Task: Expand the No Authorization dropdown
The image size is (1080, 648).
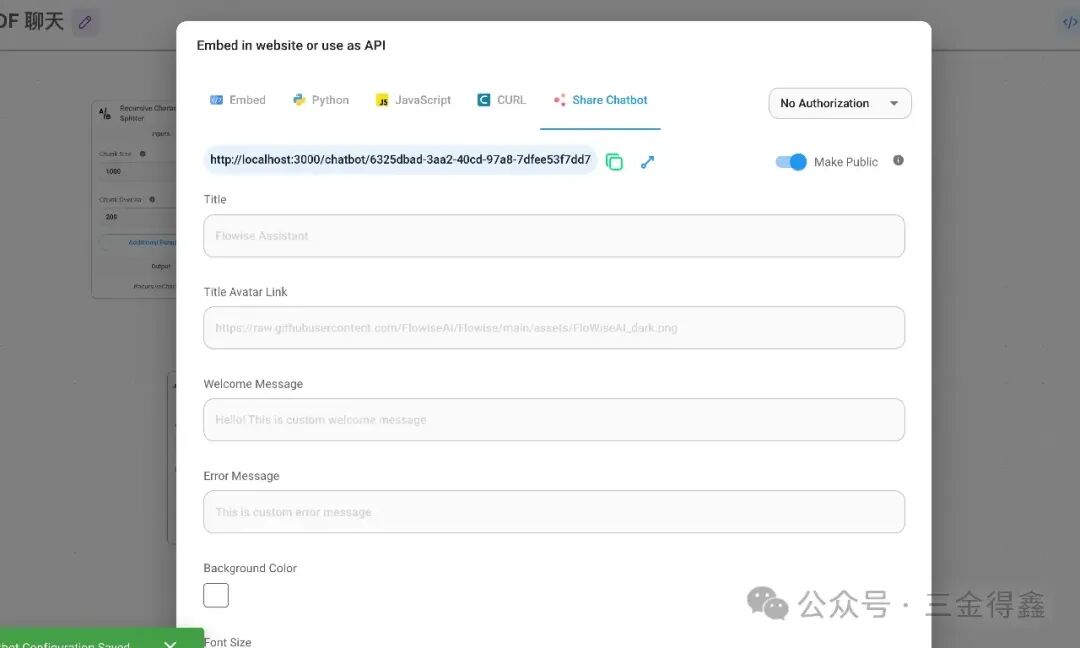Action: [839, 103]
